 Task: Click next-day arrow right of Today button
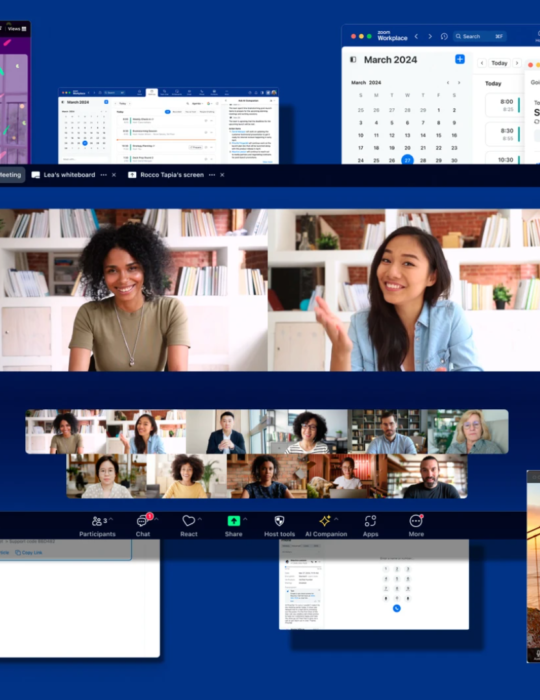tap(517, 63)
